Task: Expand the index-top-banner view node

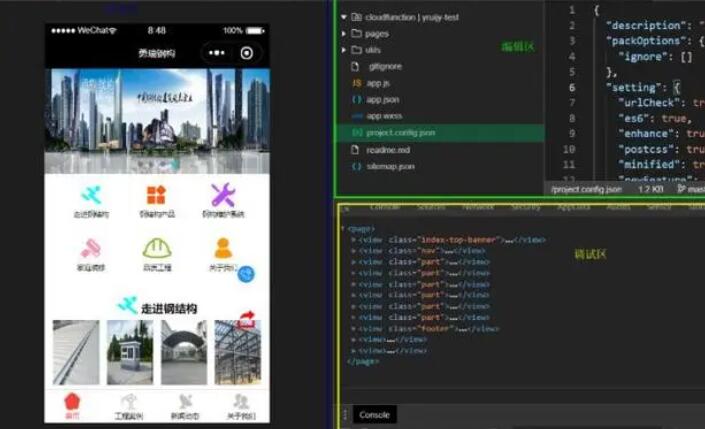Action: tap(353, 240)
